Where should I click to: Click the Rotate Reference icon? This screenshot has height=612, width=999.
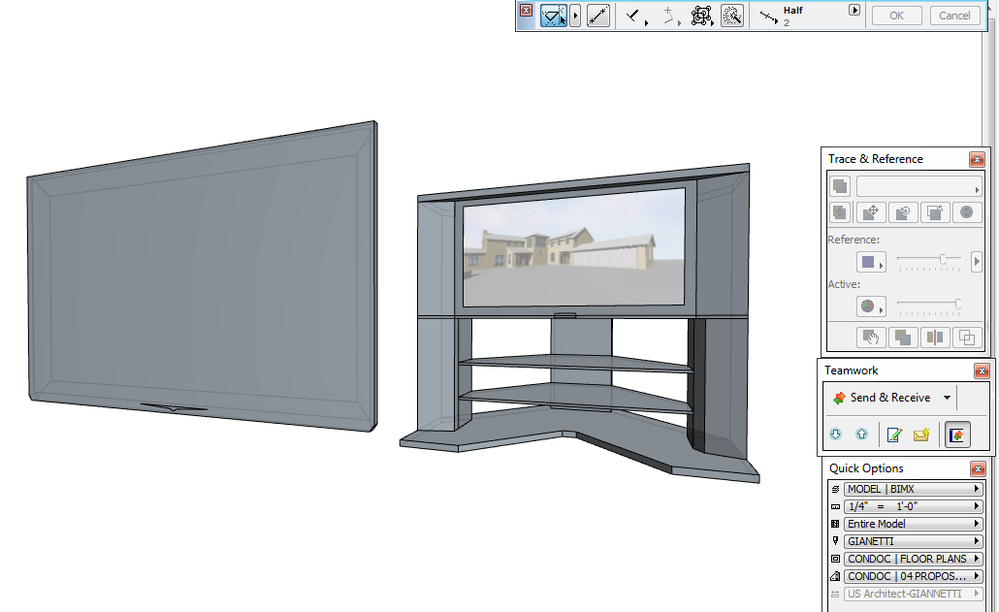pos(903,213)
